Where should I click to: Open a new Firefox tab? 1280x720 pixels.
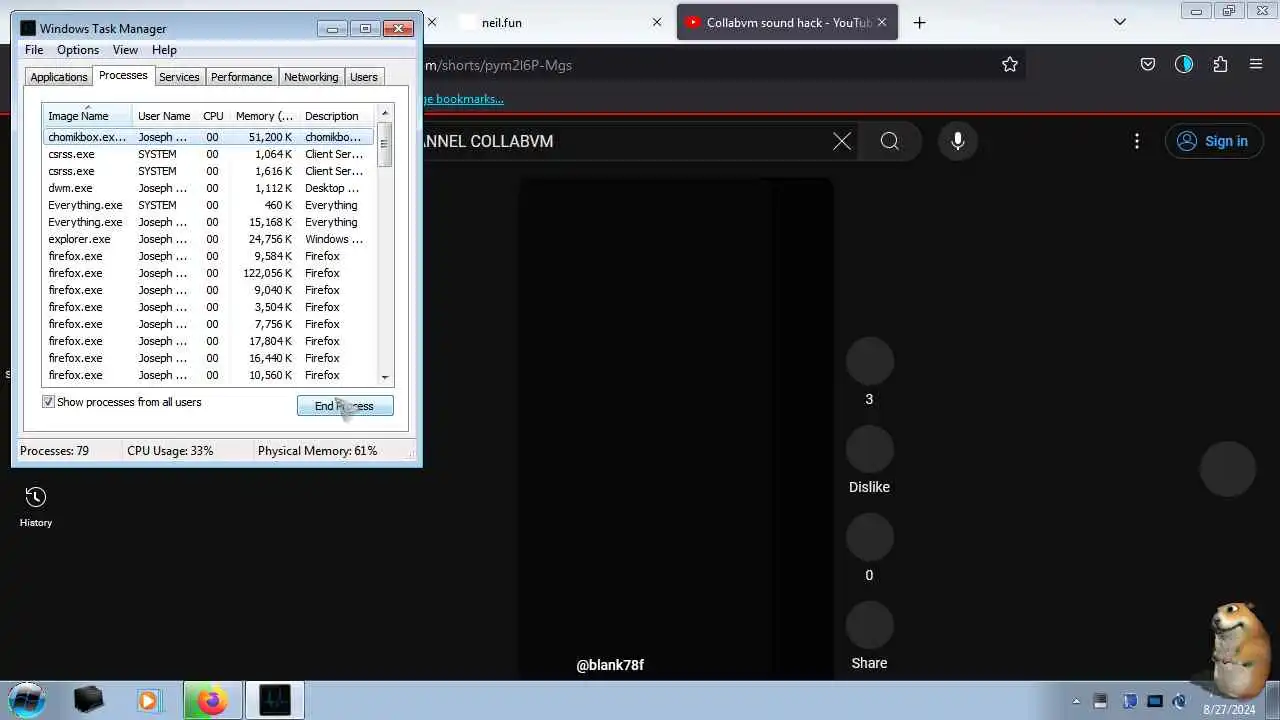click(920, 22)
